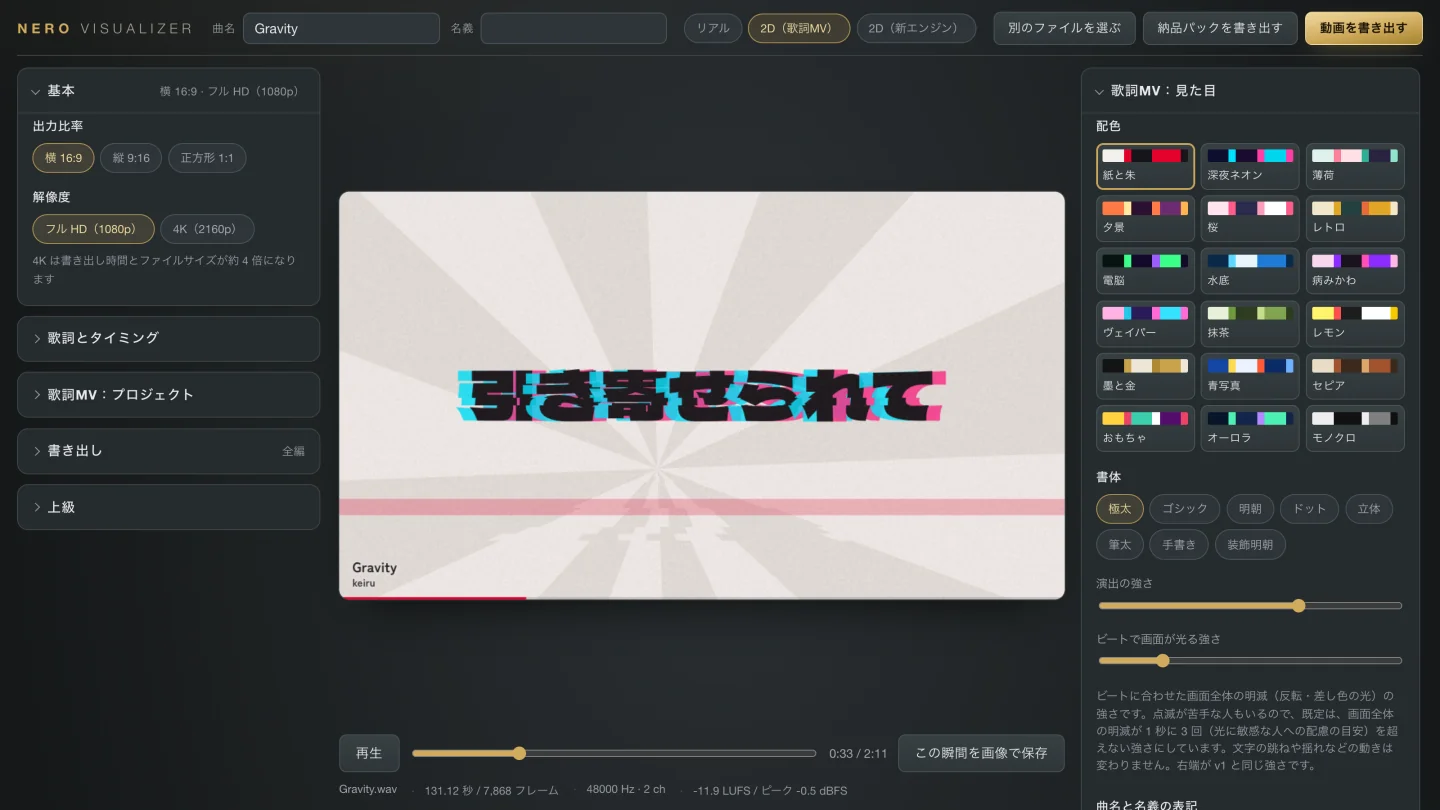The width and height of the screenshot is (1440, 810).
Task: Adjust the ビートで画面が光る強さ slider
Action: click(x=1250, y=660)
